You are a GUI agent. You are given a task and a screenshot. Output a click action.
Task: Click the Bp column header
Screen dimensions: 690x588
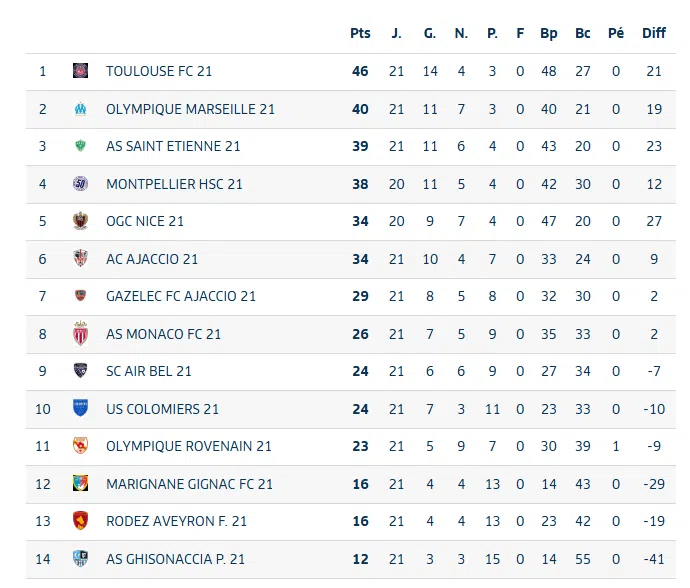click(549, 33)
